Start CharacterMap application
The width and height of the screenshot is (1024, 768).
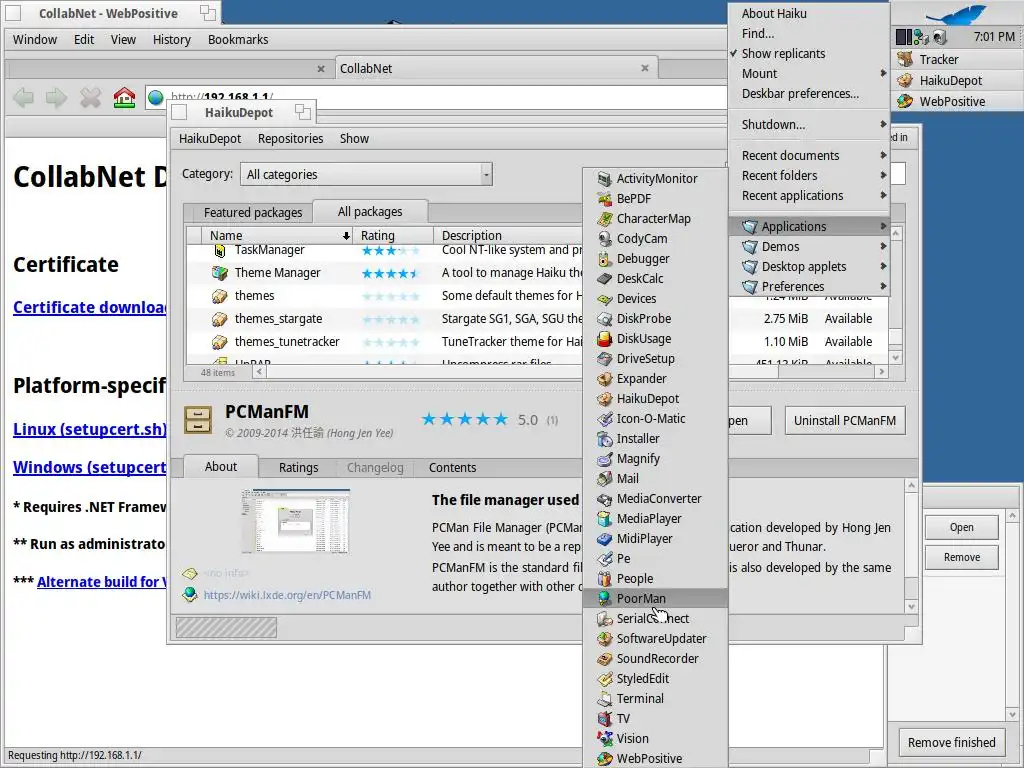655,219
